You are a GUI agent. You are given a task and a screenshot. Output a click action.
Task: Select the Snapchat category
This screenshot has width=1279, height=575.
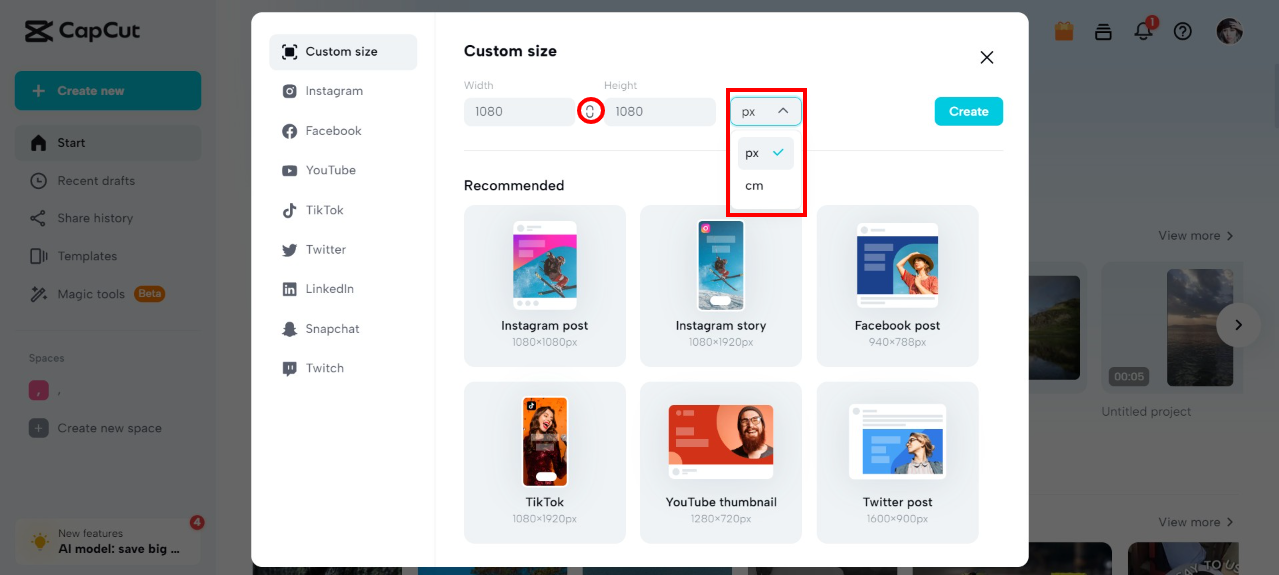tap(343, 329)
